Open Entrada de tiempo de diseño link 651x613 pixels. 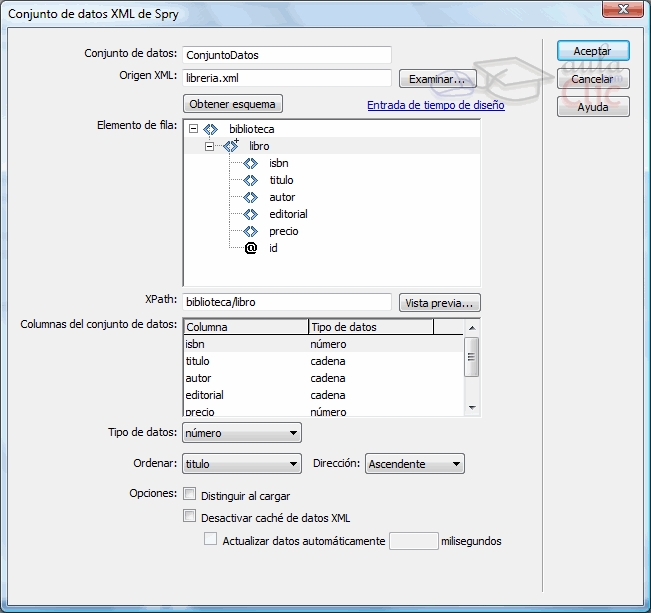pos(436,105)
